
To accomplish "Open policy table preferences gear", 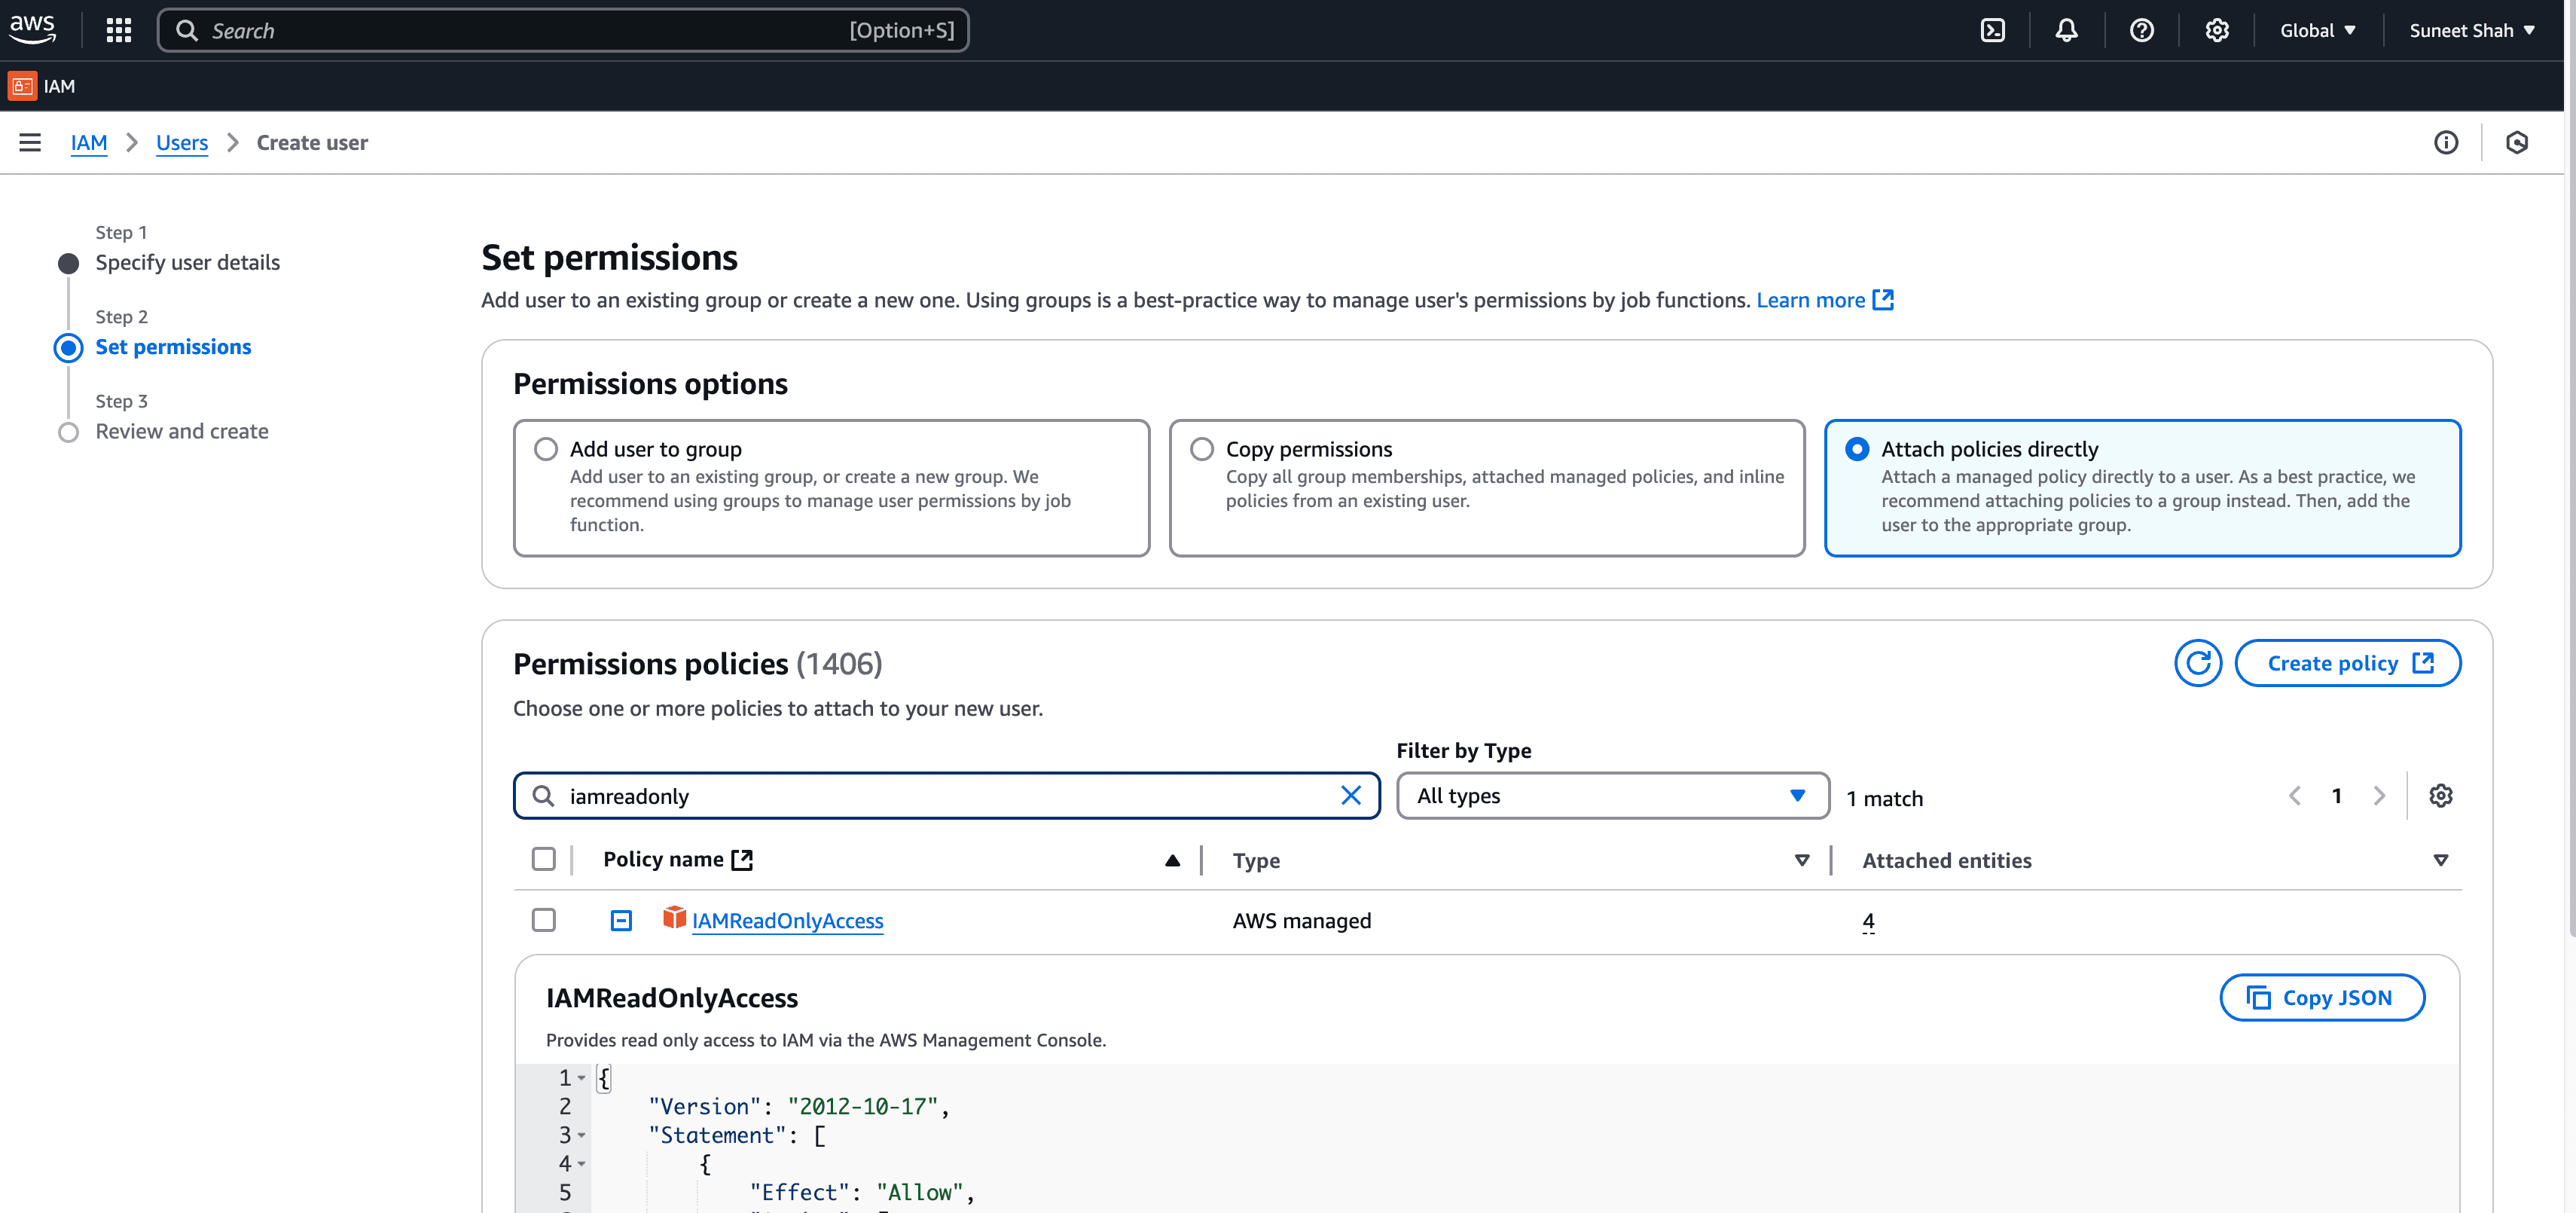I will (2440, 796).
